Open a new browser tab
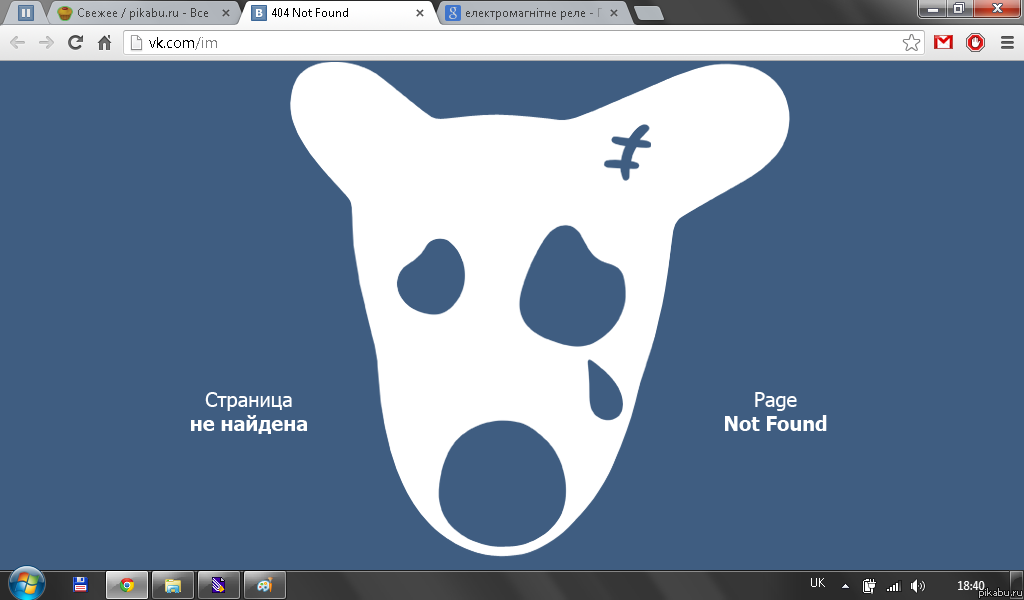Viewport: 1024px width, 600px height. coord(648,14)
